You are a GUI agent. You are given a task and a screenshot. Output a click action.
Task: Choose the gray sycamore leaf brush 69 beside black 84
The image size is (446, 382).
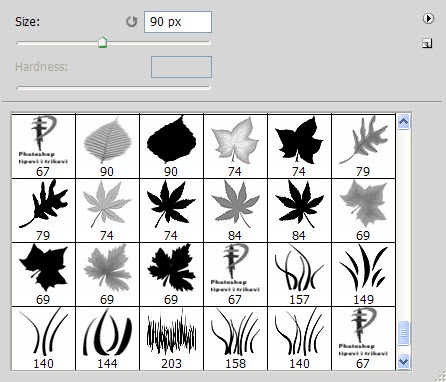click(x=363, y=210)
